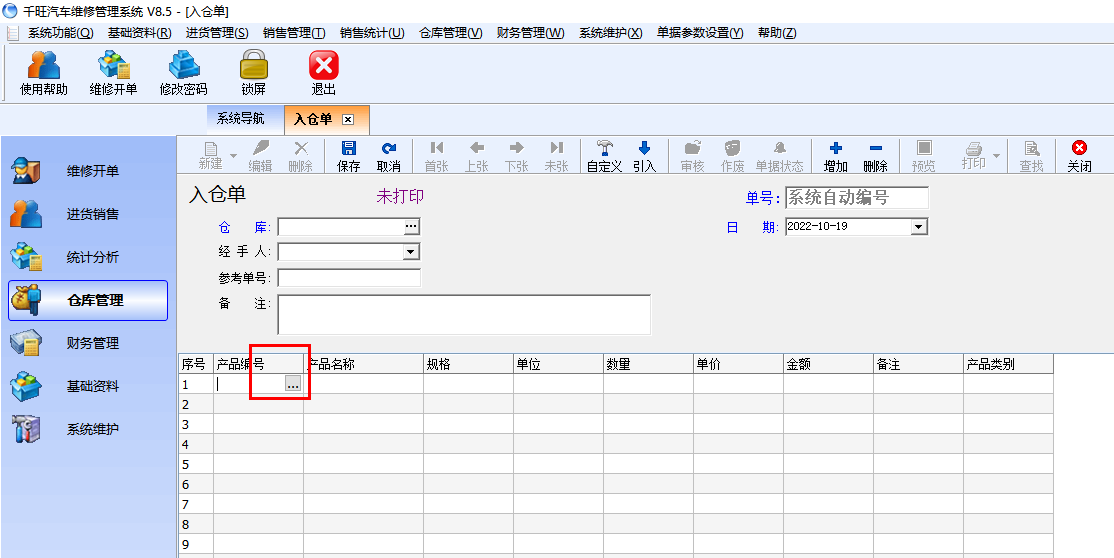Go to 下张 next record
The height and width of the screenshot is (558, 1114).
(x=517, y=156)
